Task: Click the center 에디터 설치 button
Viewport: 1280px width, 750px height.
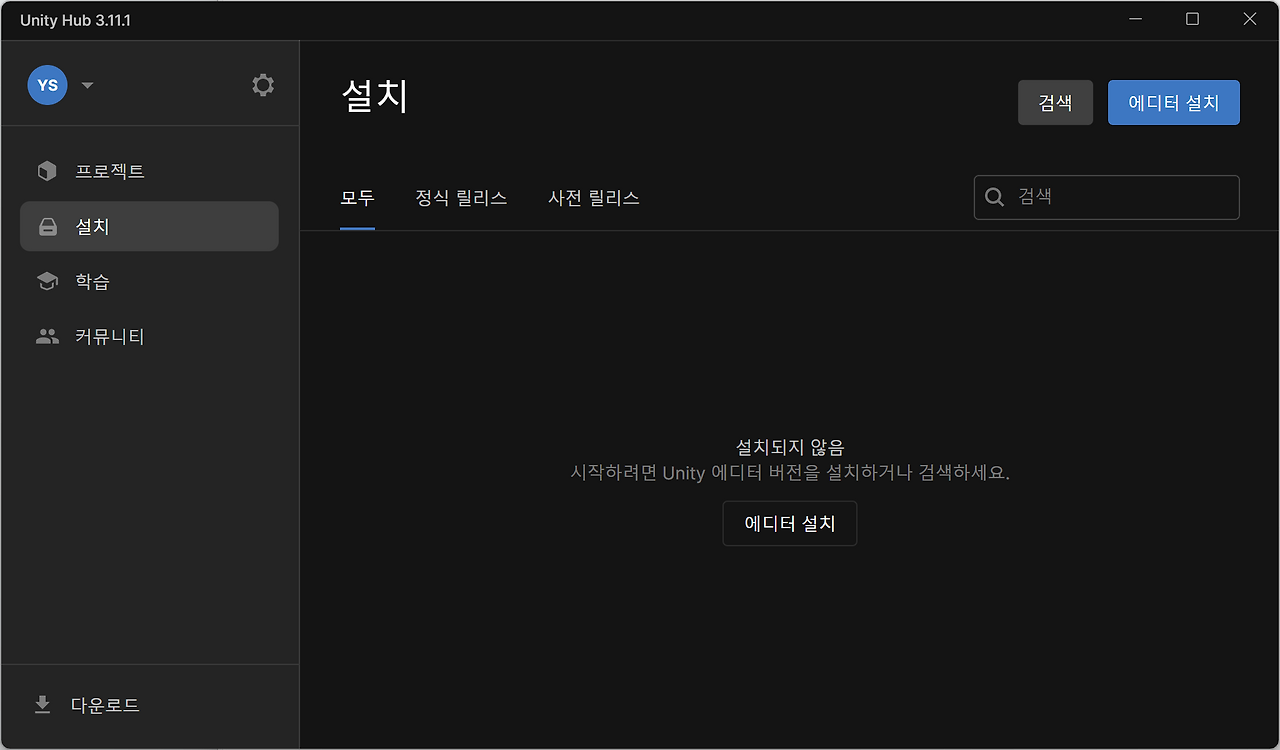Action: click(x=789, y=523)
